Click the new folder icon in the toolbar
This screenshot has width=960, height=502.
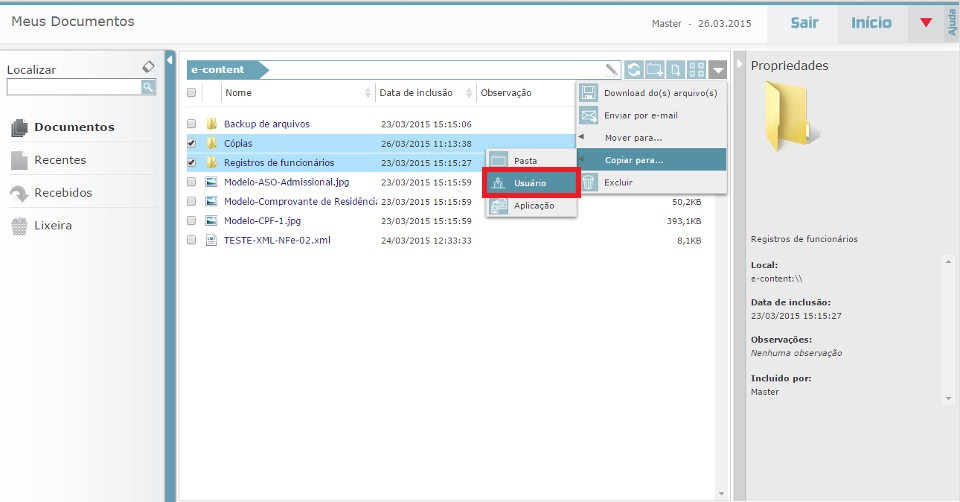click(655, 70)
